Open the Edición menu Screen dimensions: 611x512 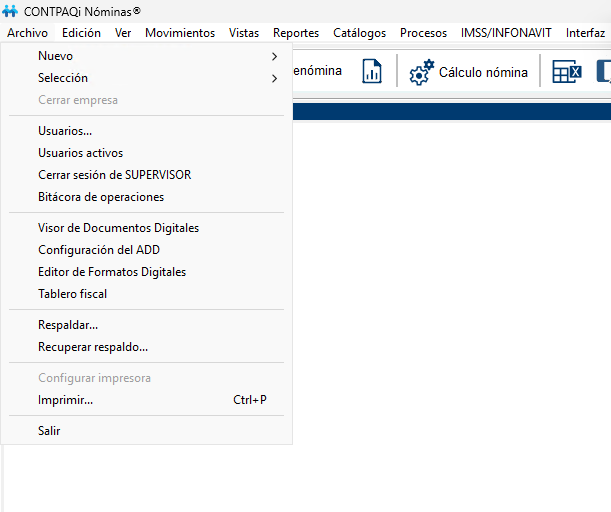pos(81,33)
